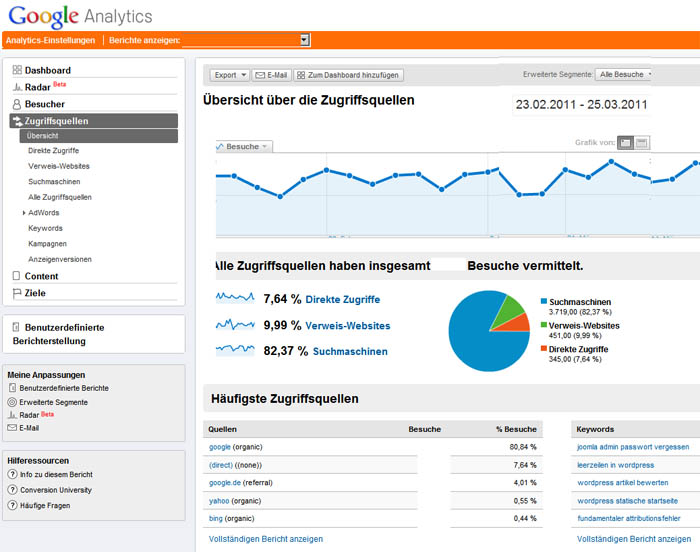Click the Erweiterte Segmente circle icon
The width and height of the screenshot is (700, 552).
pos(12,402)
